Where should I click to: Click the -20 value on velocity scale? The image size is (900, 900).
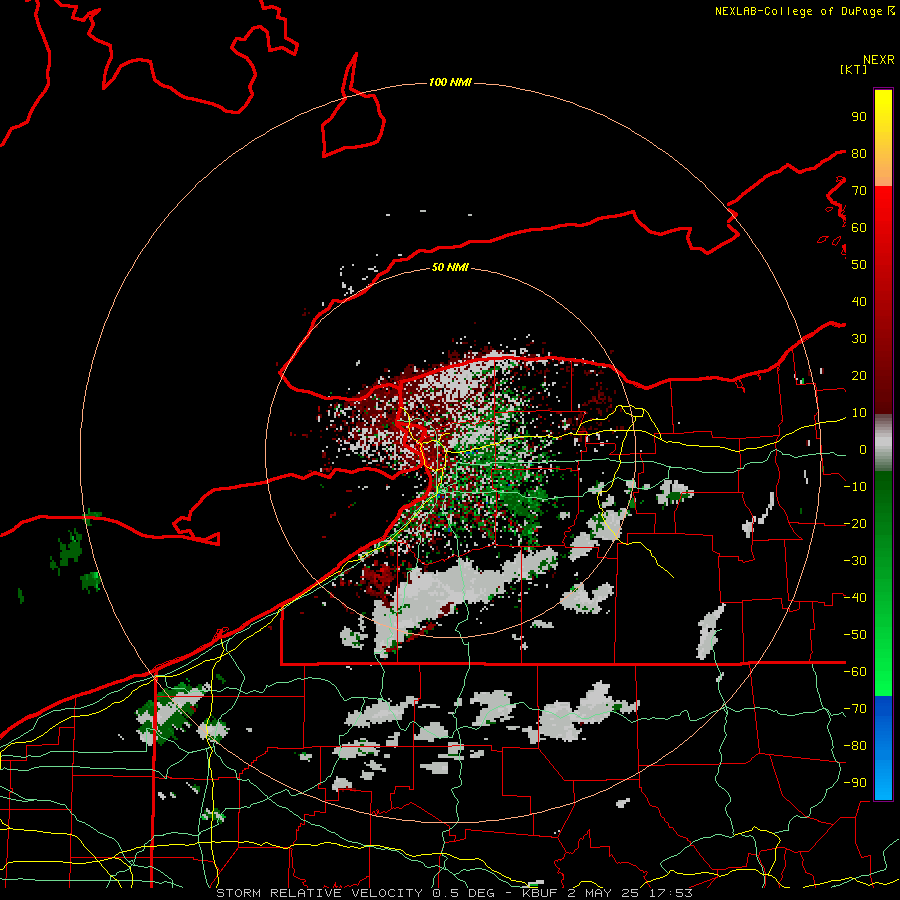click(x=855, y=524)
